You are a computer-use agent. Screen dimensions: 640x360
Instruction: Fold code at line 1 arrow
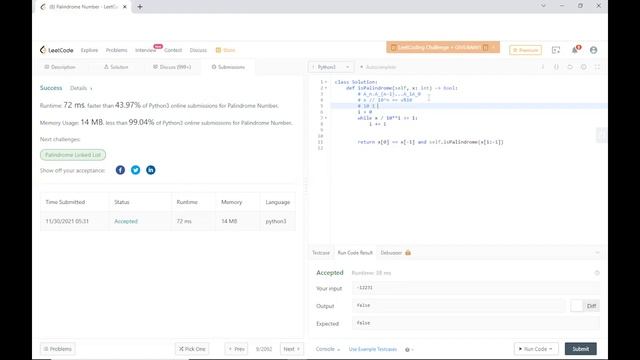click(326, 82)
